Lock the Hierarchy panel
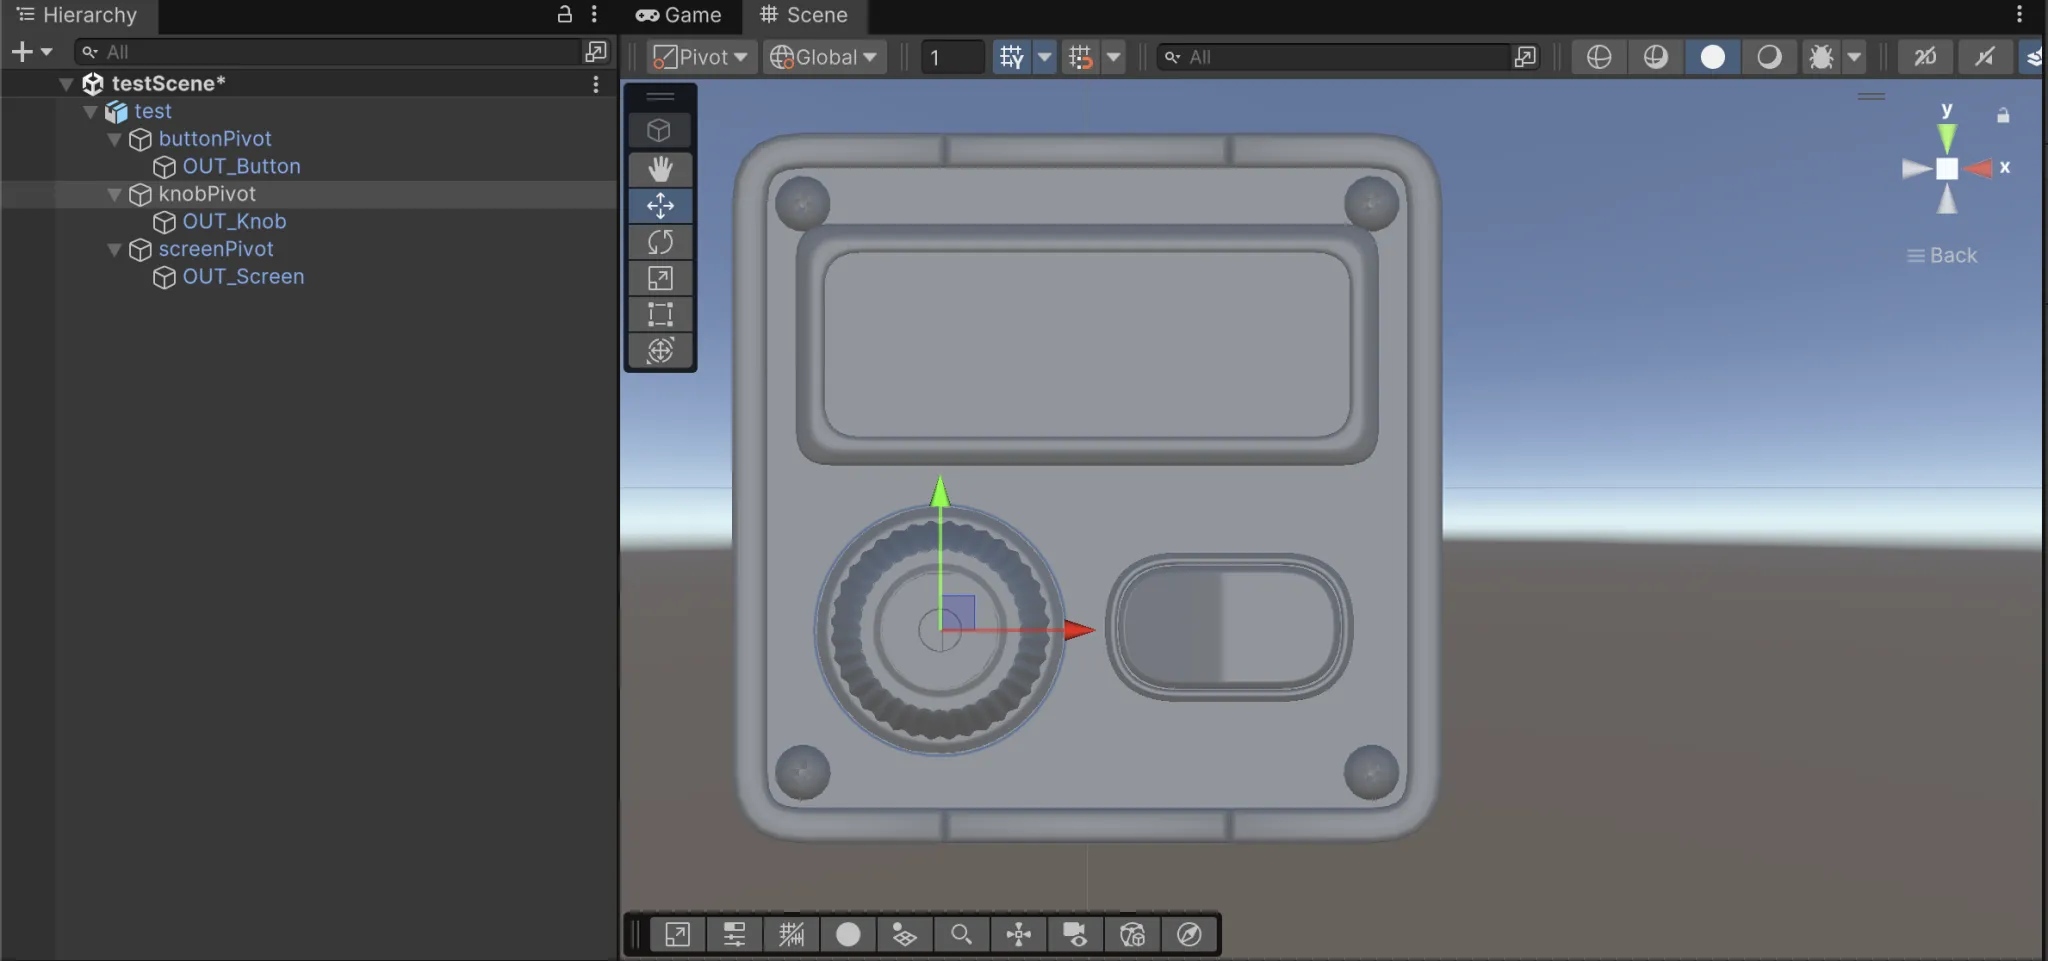The image size is (2048, 961). click(565, 14)
